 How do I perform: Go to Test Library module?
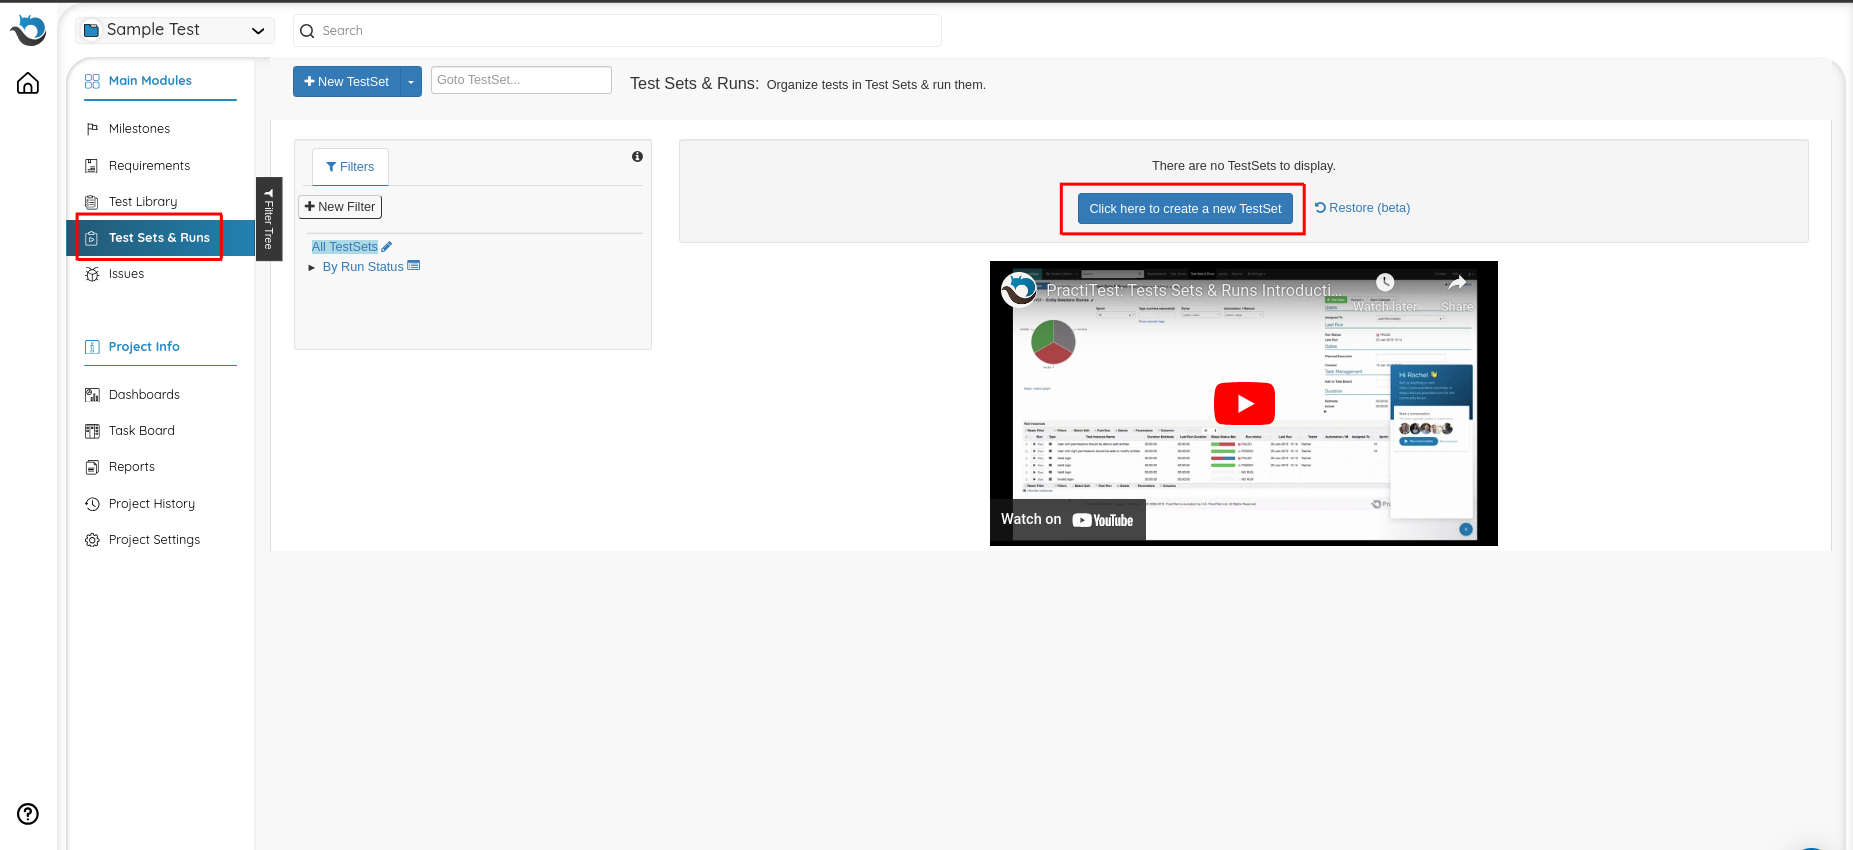(143, 202)
